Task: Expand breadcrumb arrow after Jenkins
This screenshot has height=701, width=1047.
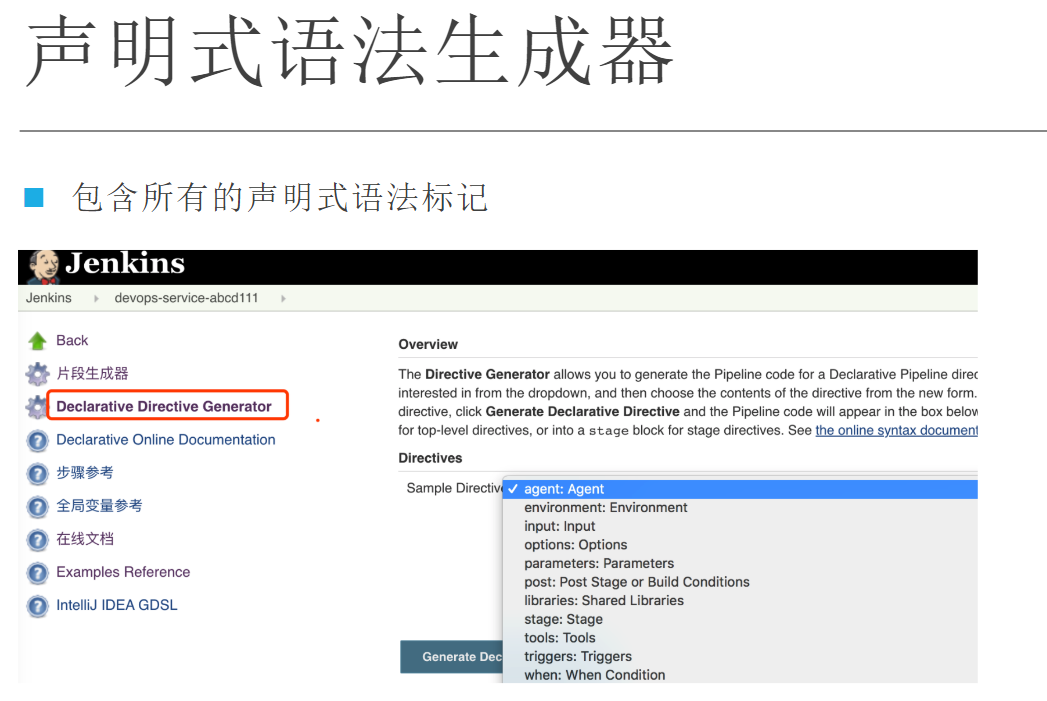Action: (96, 298)
